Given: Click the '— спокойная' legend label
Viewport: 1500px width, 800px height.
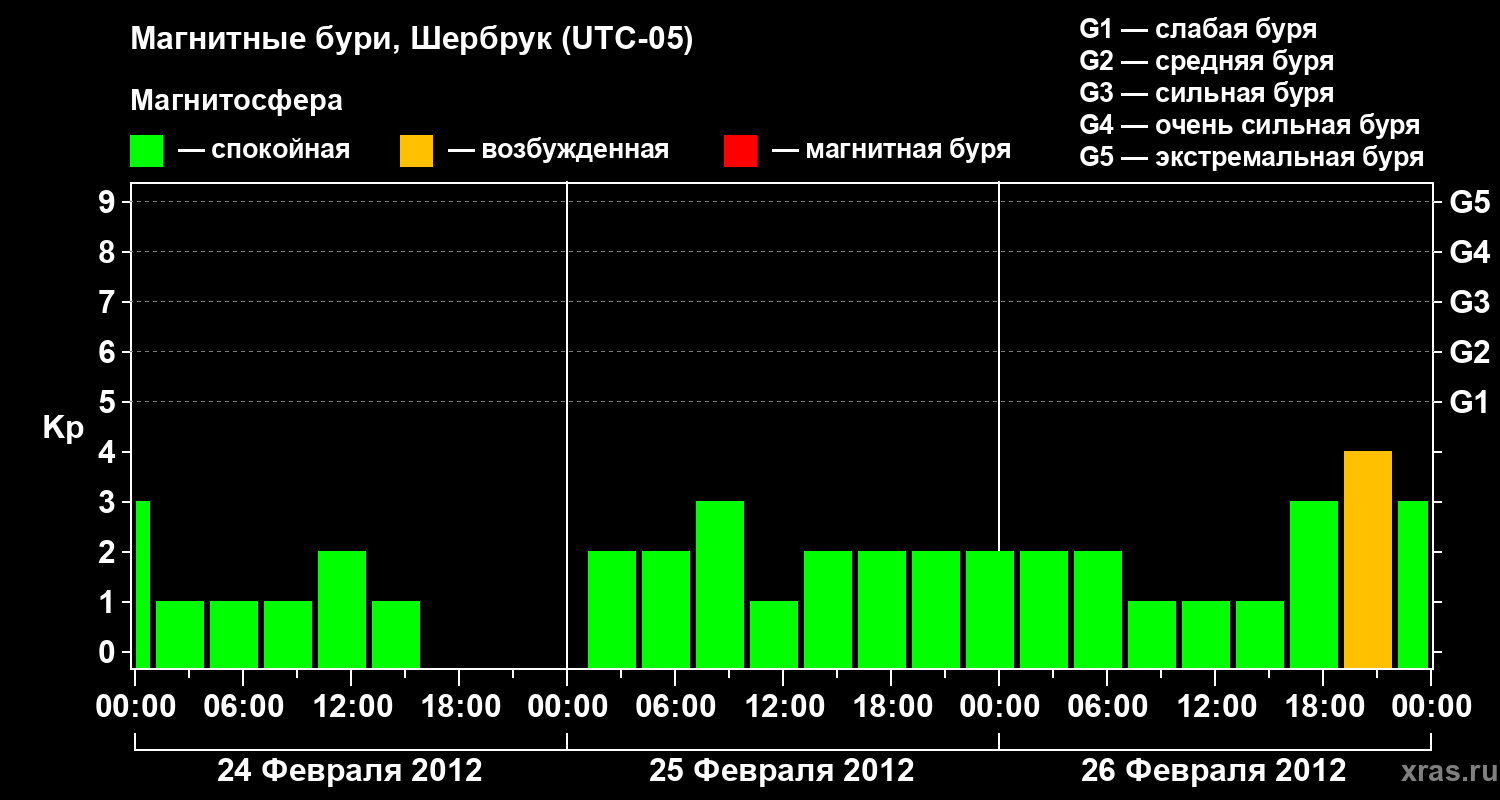Looking at the screenshot, I should click(264, 151).
